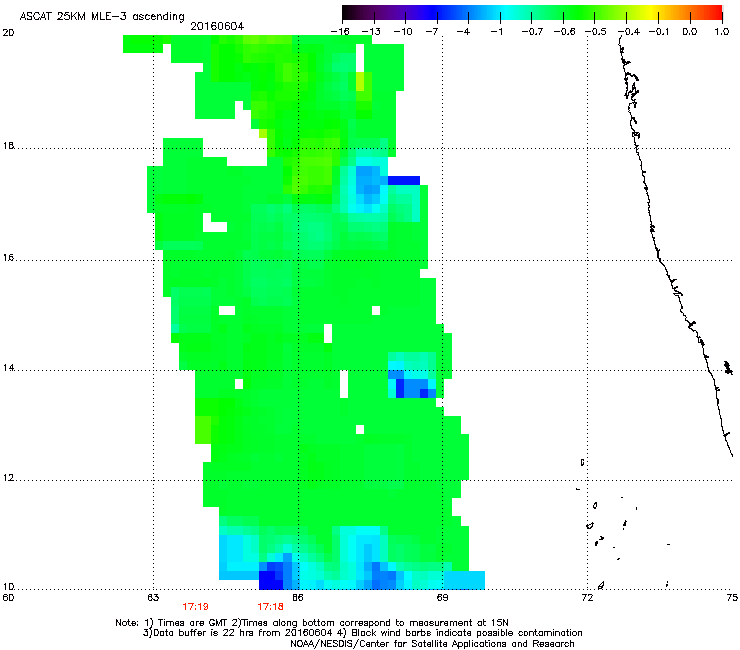Click the 'ASCAT 25KM MLE-3 ascending' title

[x=102, y=17]
